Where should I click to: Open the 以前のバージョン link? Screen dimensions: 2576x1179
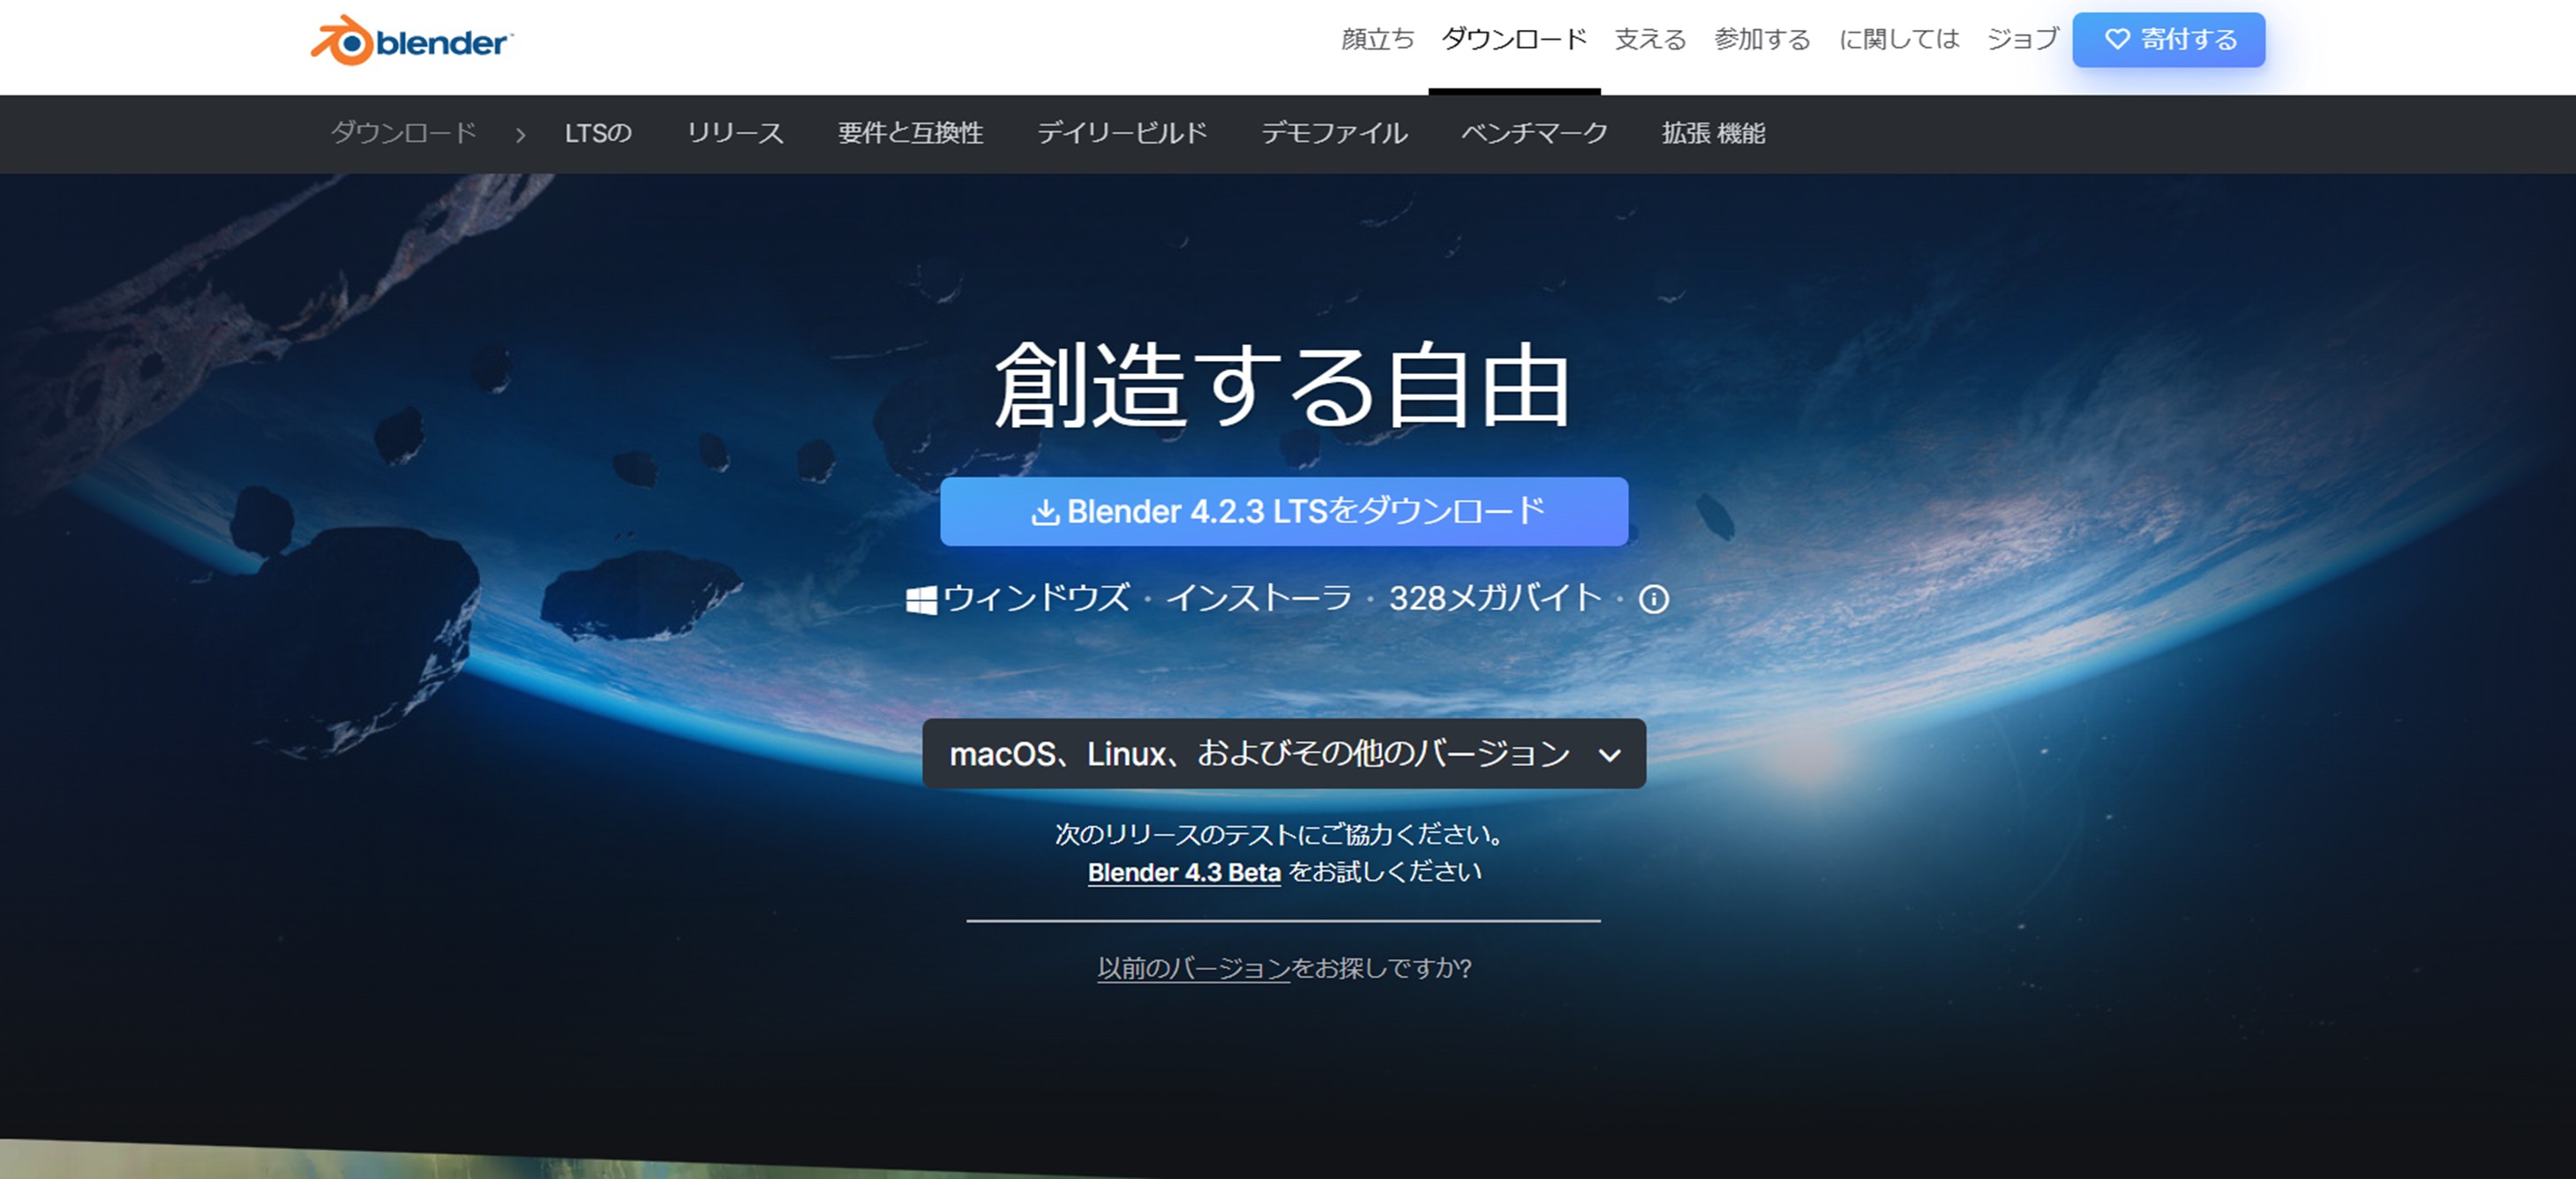(x=1193, y=968)
